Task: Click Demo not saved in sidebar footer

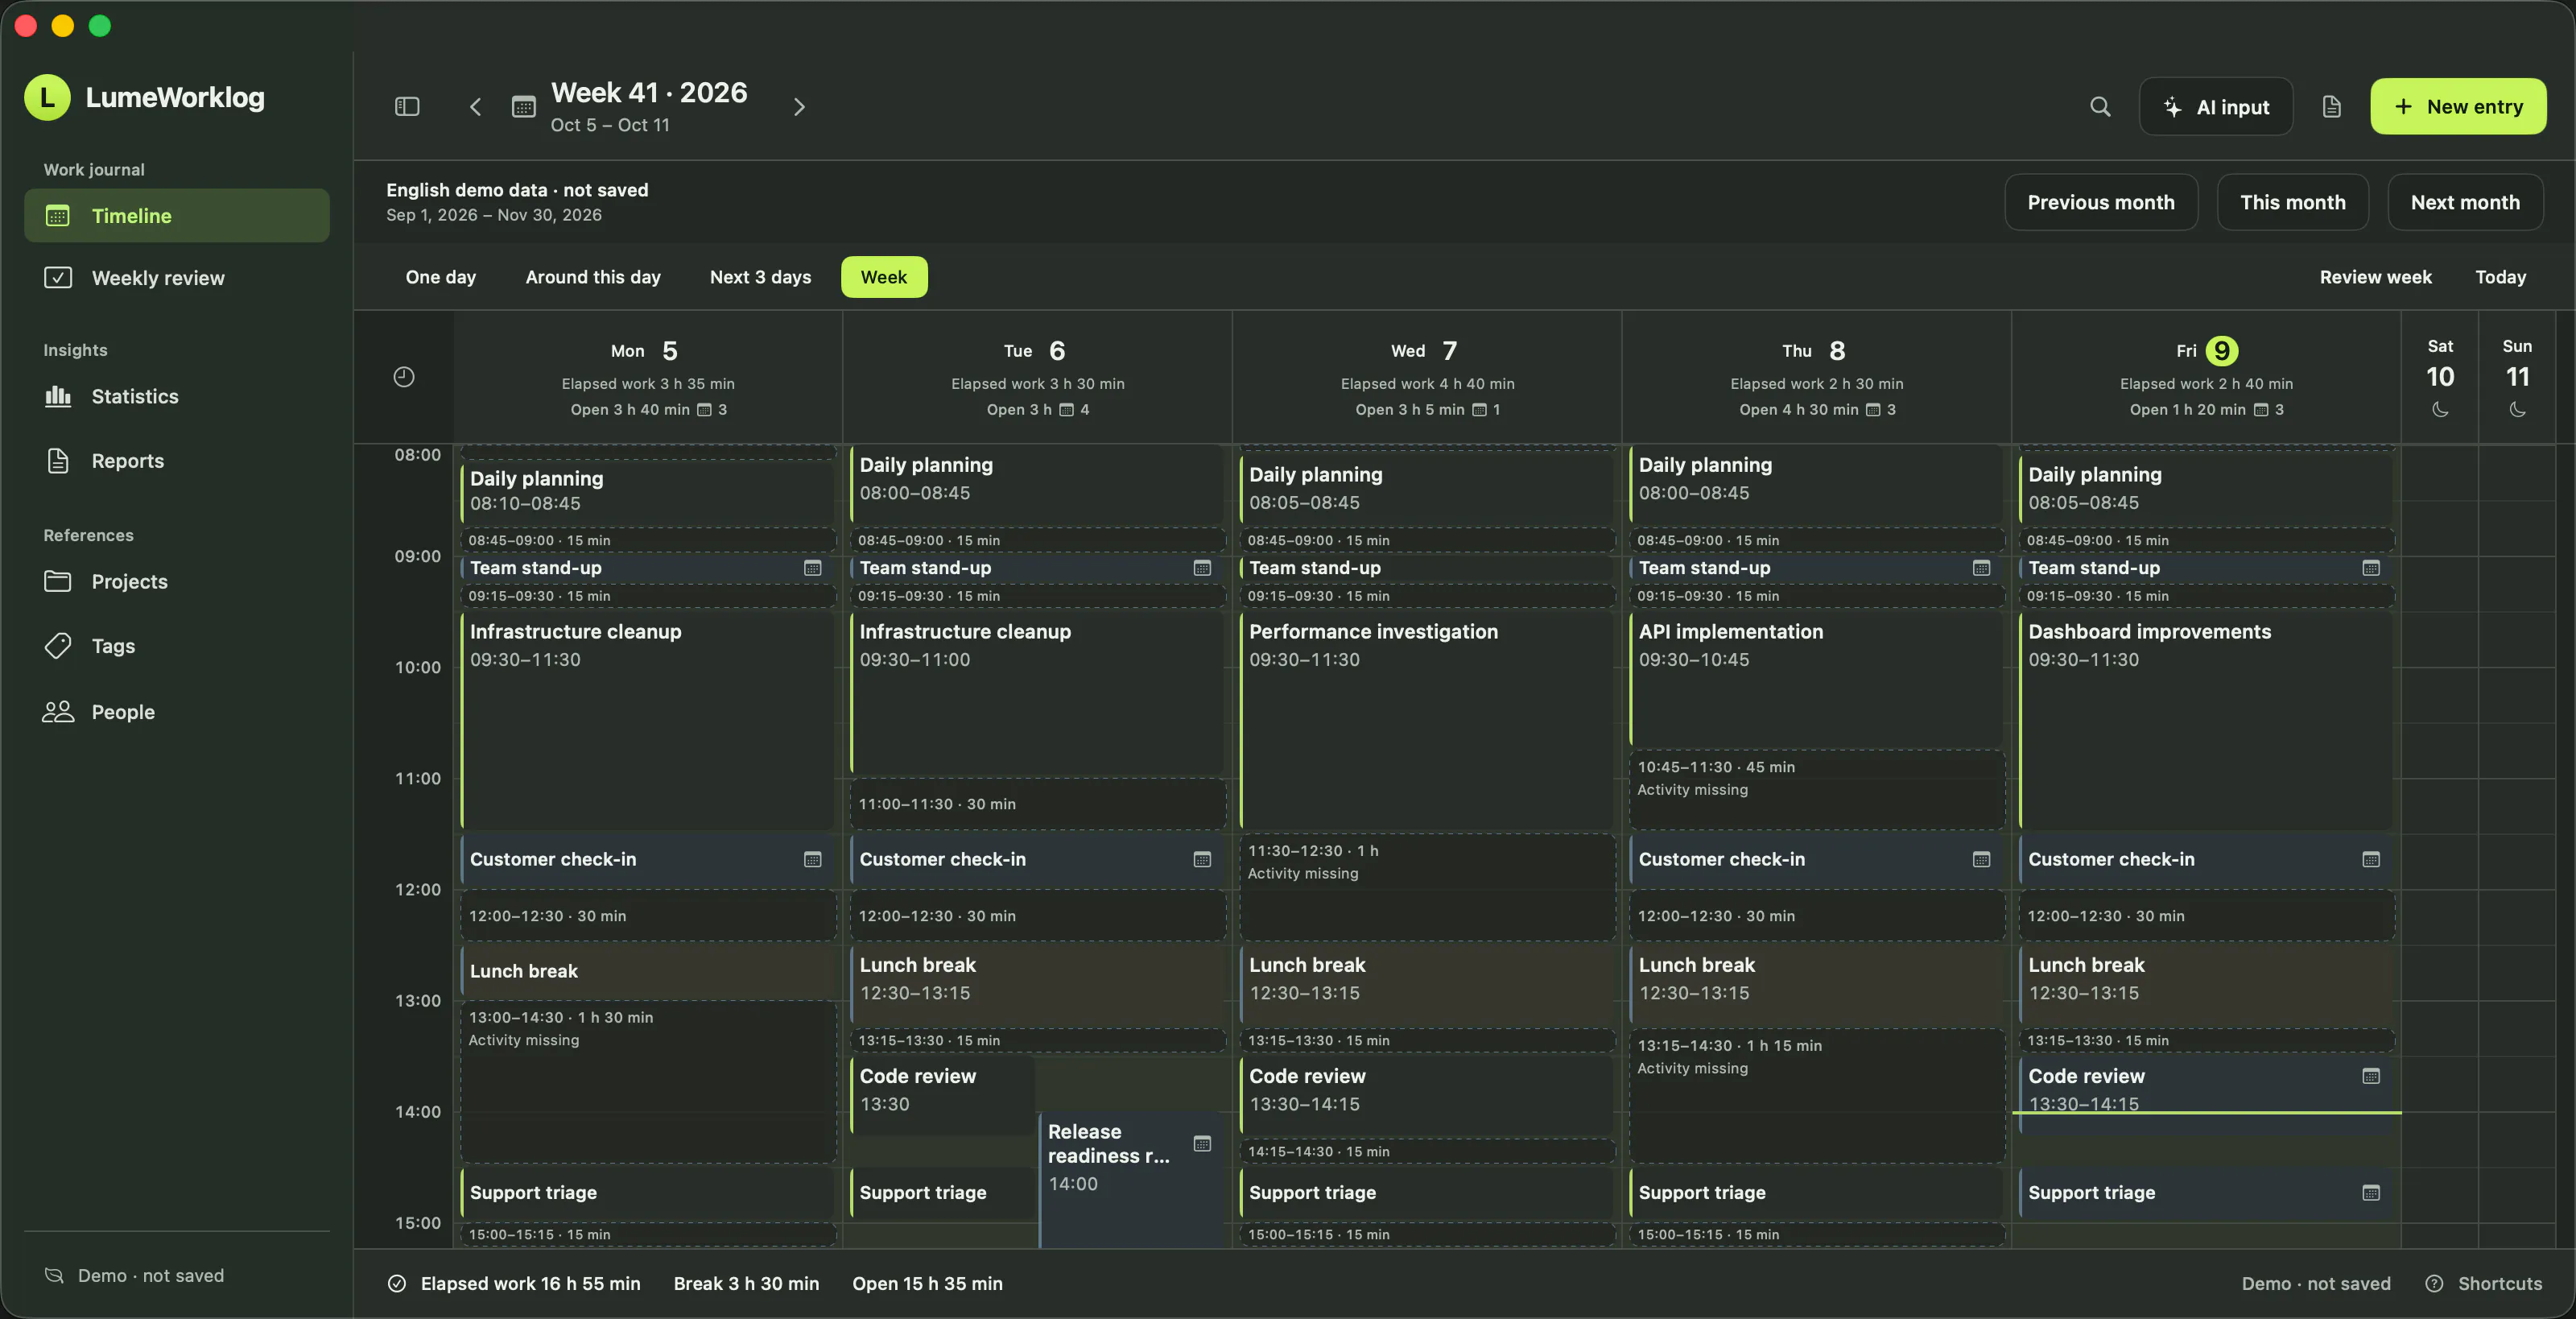Action: [135, 1275]
